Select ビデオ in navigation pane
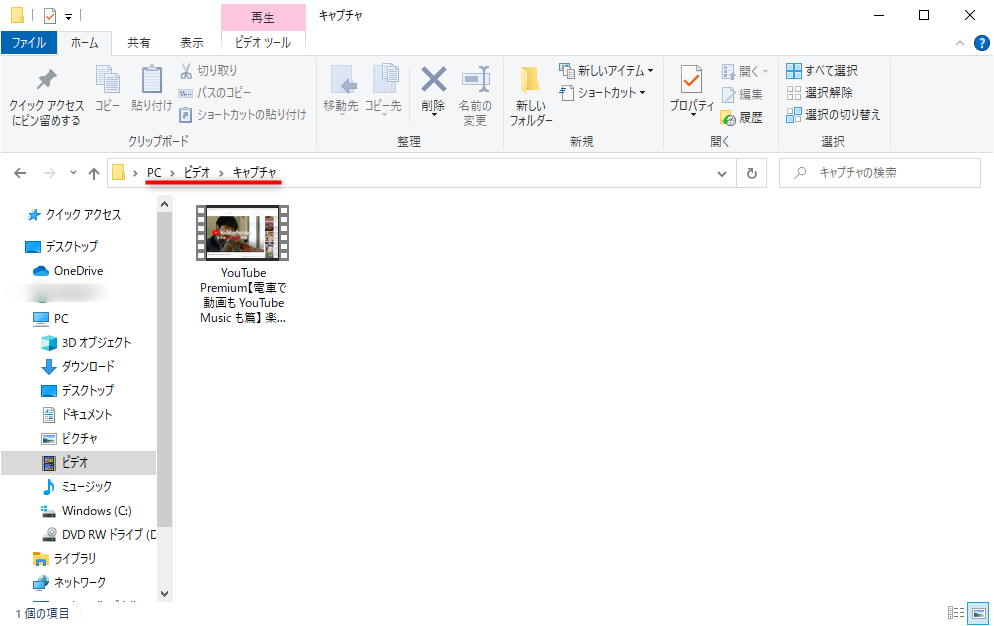The width and height of the screenshot is (994, 626). (x=78, y=463)
